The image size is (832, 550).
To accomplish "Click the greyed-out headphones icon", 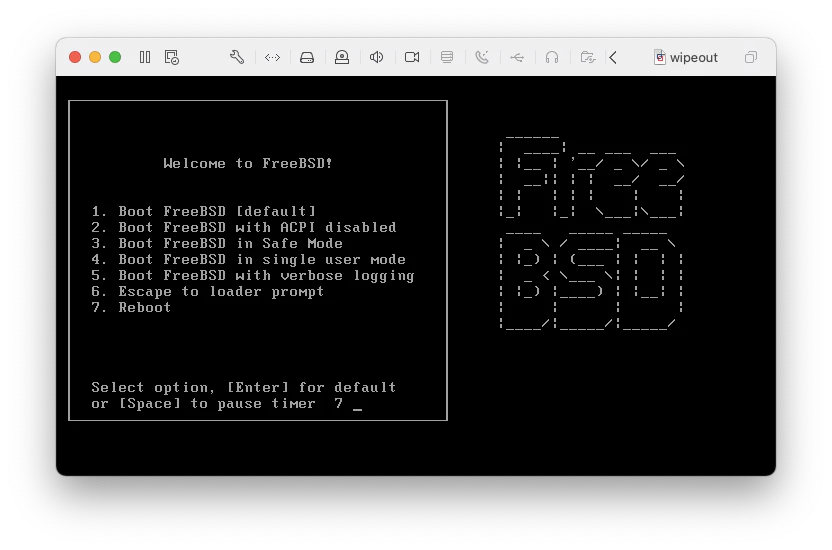I will pos(552,57).
